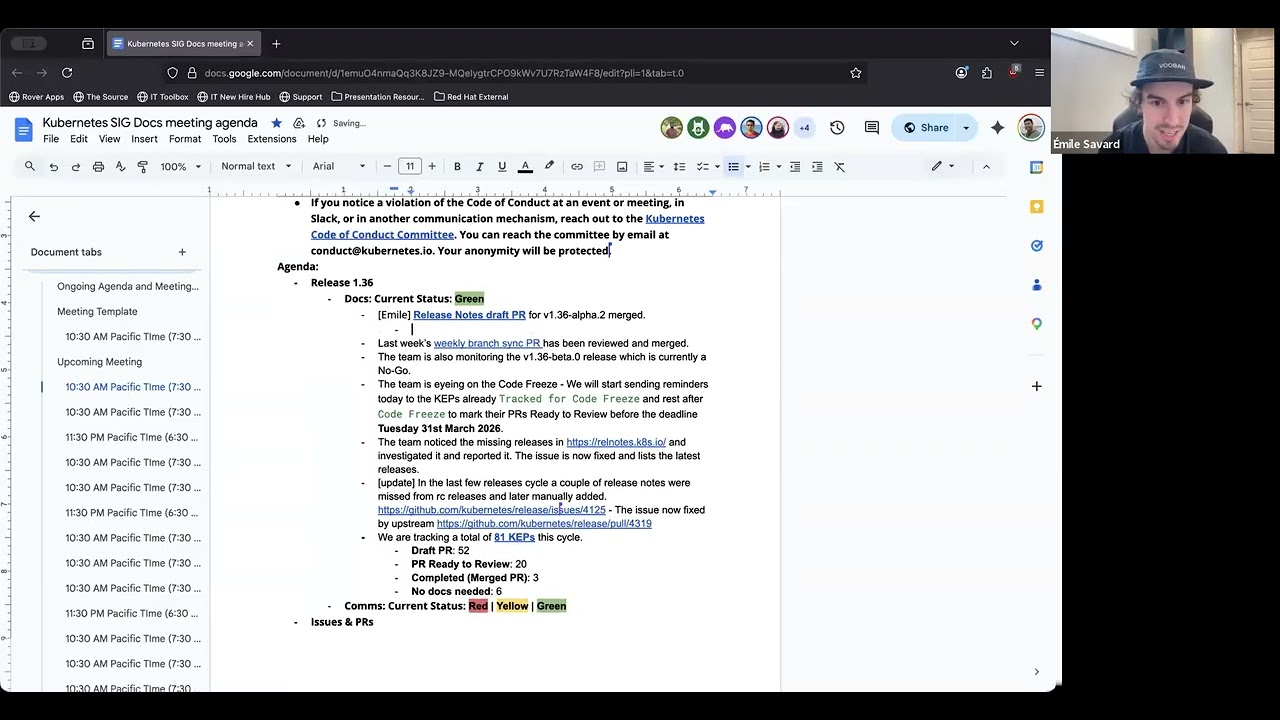Open the relnotes.k8s.io link
Image resolution: width=1280 pixels, height=720 pixels.
point(616,442)
